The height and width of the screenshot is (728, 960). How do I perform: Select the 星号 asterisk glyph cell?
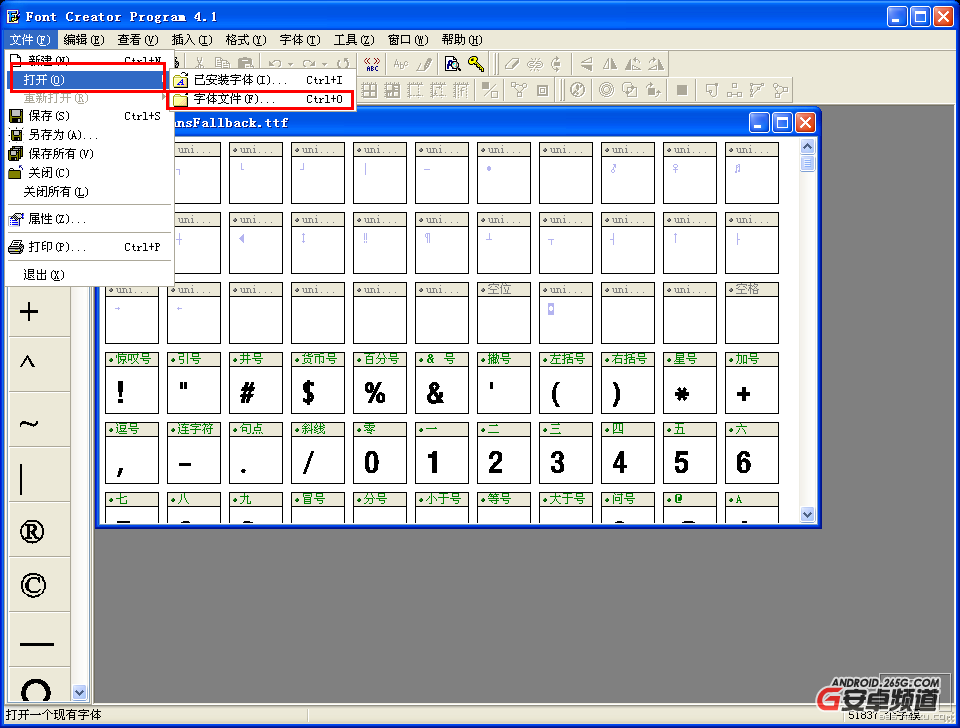click(689, 383)
